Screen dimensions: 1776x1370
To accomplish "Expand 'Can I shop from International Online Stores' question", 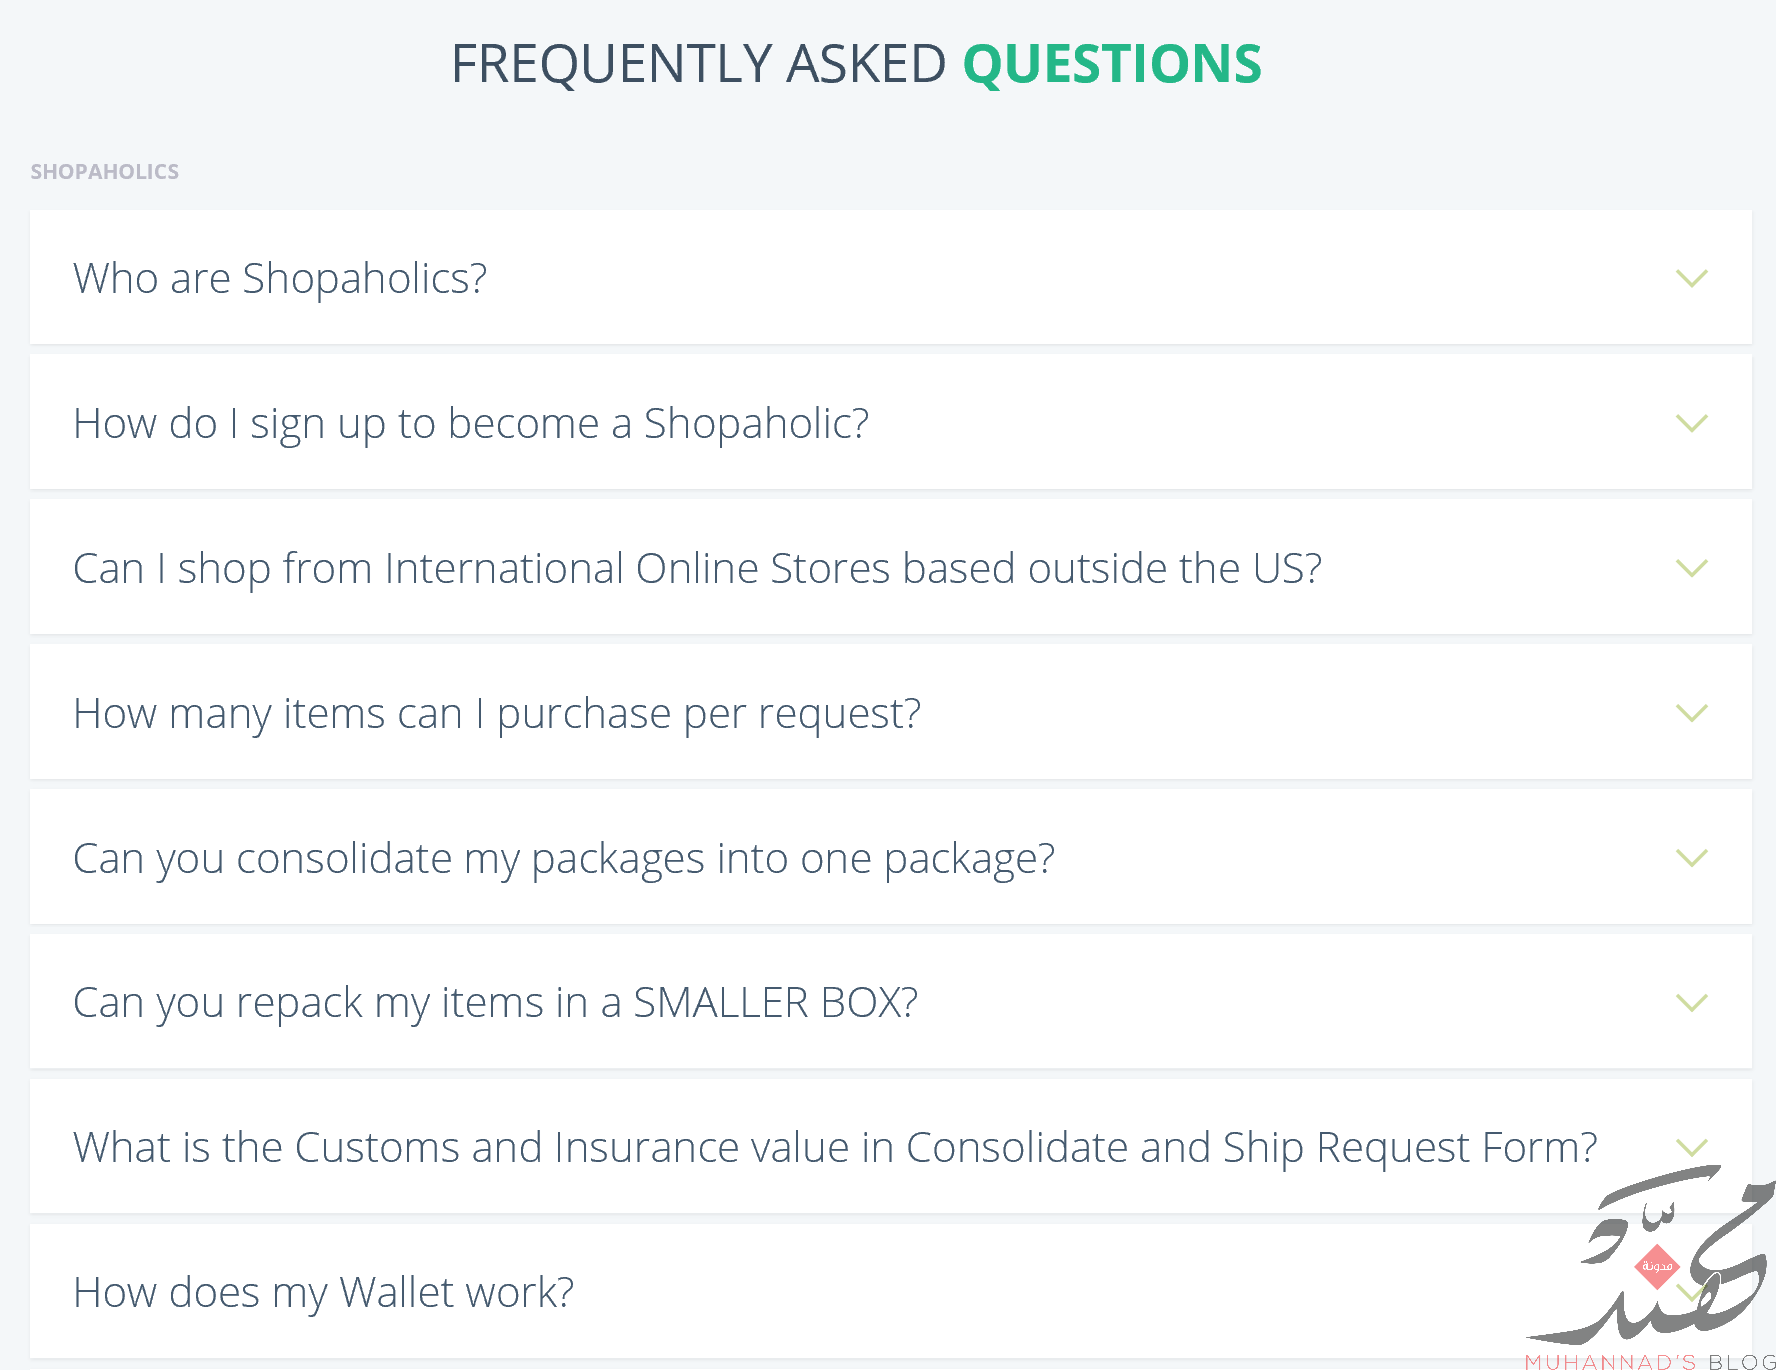I will click(697, 568).
